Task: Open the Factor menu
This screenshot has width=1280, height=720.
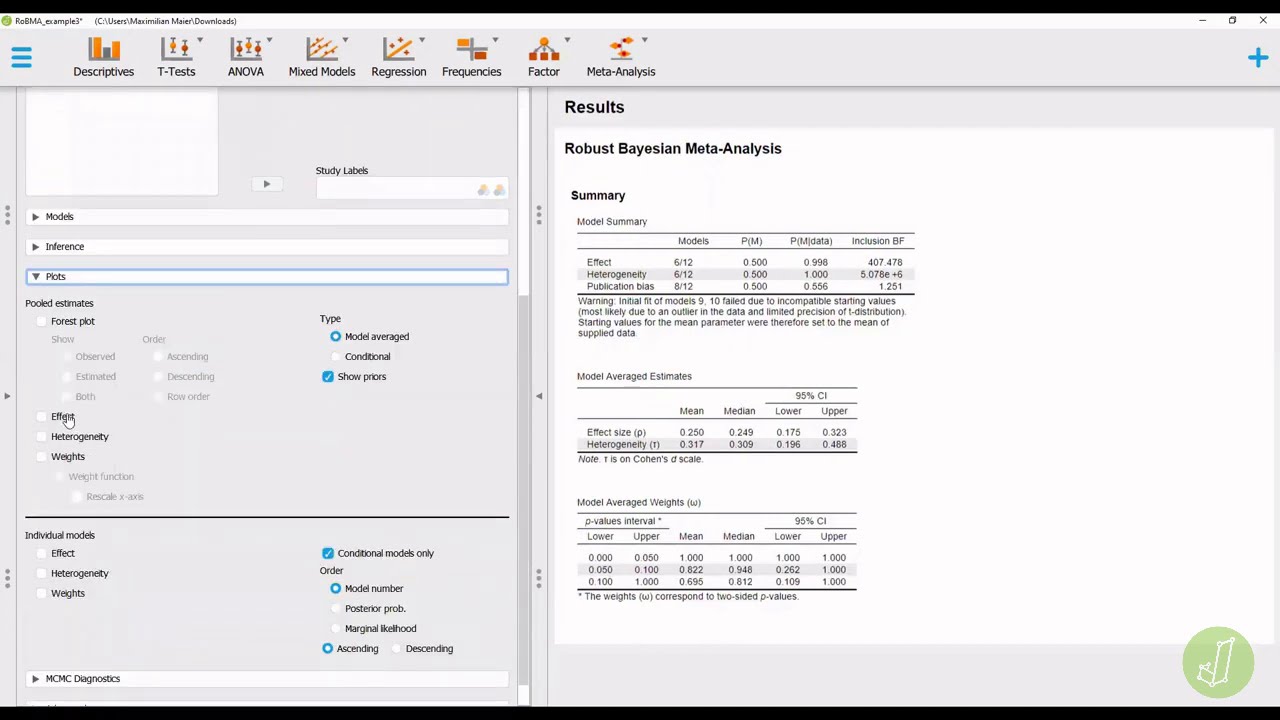Action: tap(544, 58)
